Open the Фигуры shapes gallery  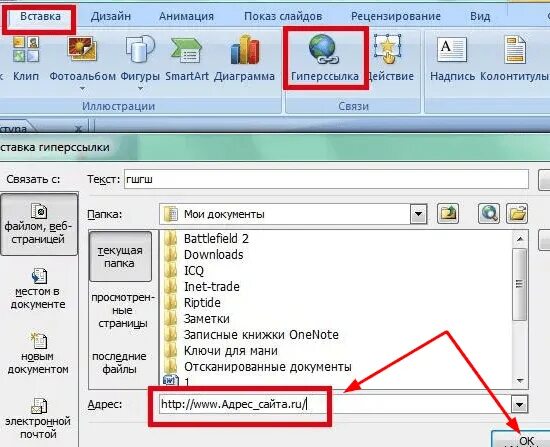tap(140, 59)
